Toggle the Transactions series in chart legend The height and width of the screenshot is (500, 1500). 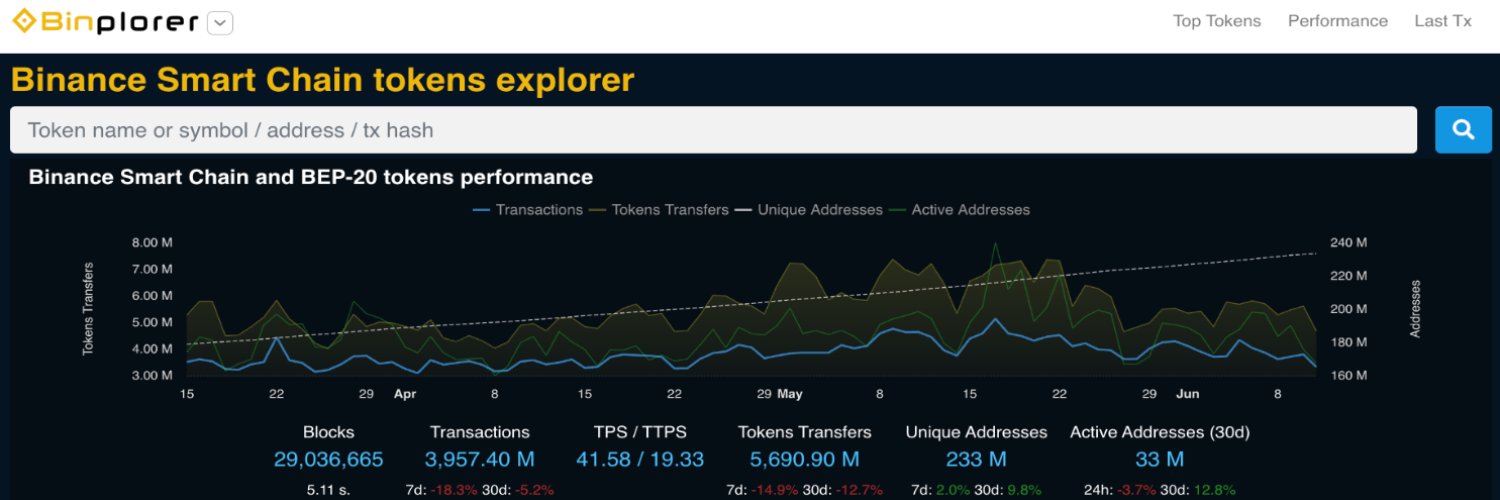[x=527, y=210]
